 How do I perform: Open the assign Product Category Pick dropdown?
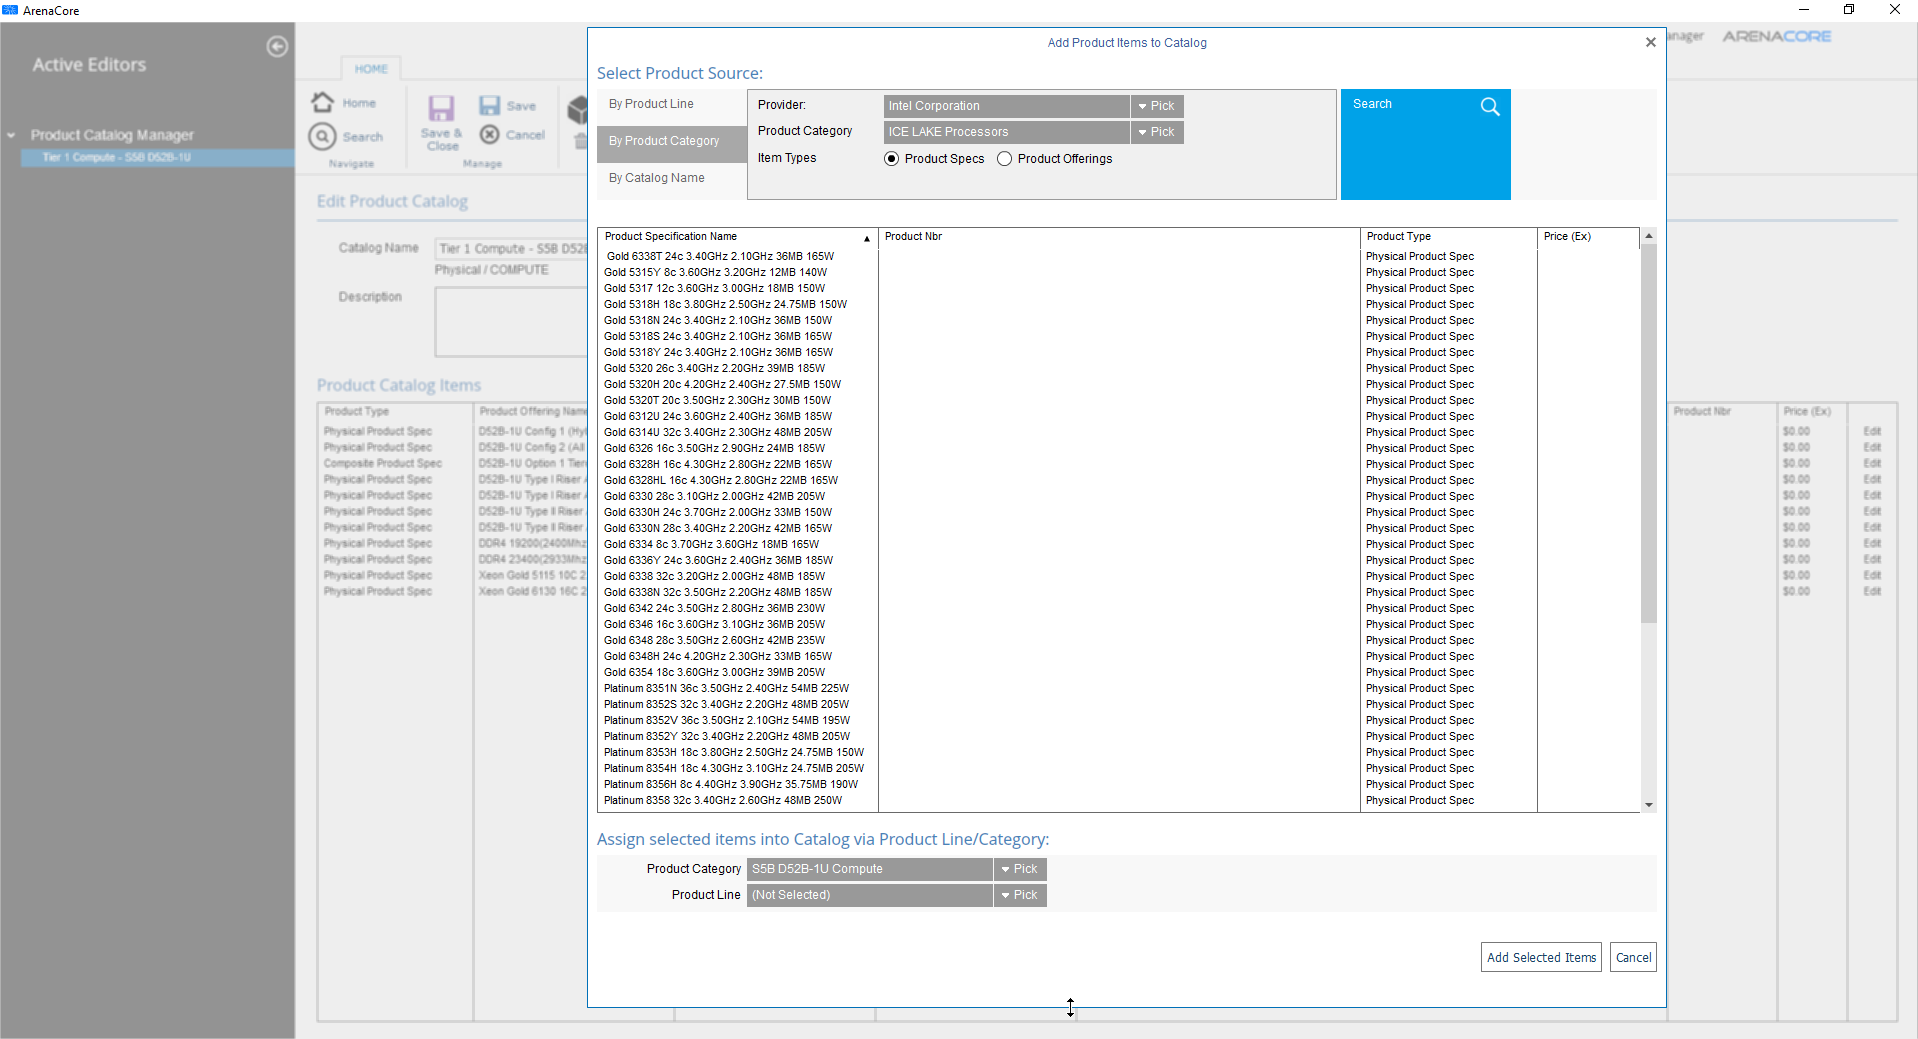[1020, 869]
